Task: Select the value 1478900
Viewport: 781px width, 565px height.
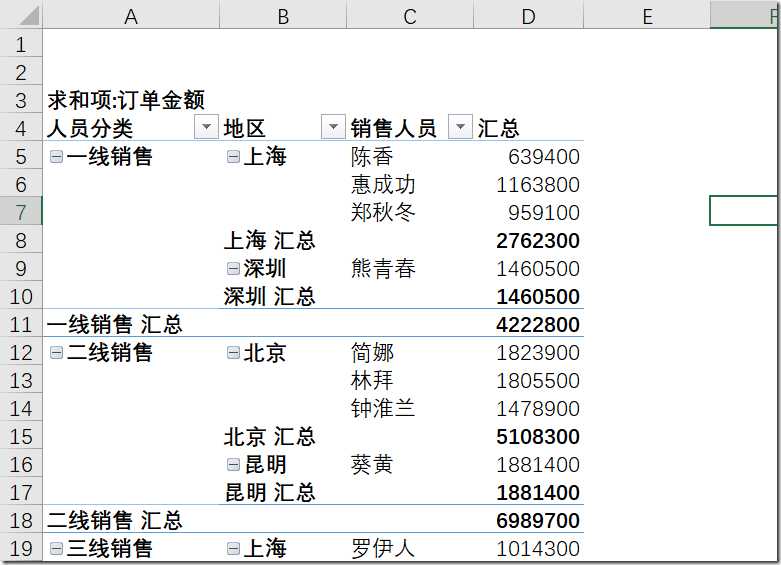Action: [538, 409]
